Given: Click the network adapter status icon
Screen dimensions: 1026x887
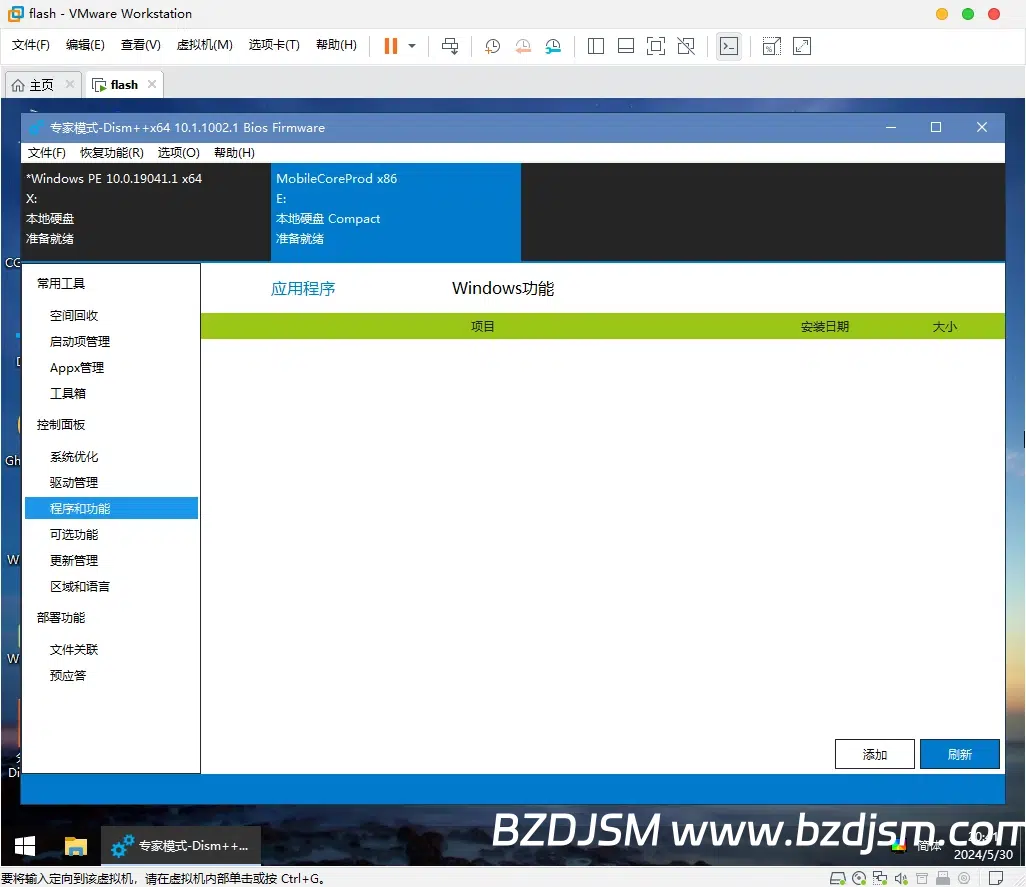Looking at the screenshot, I should click(880, 878).
